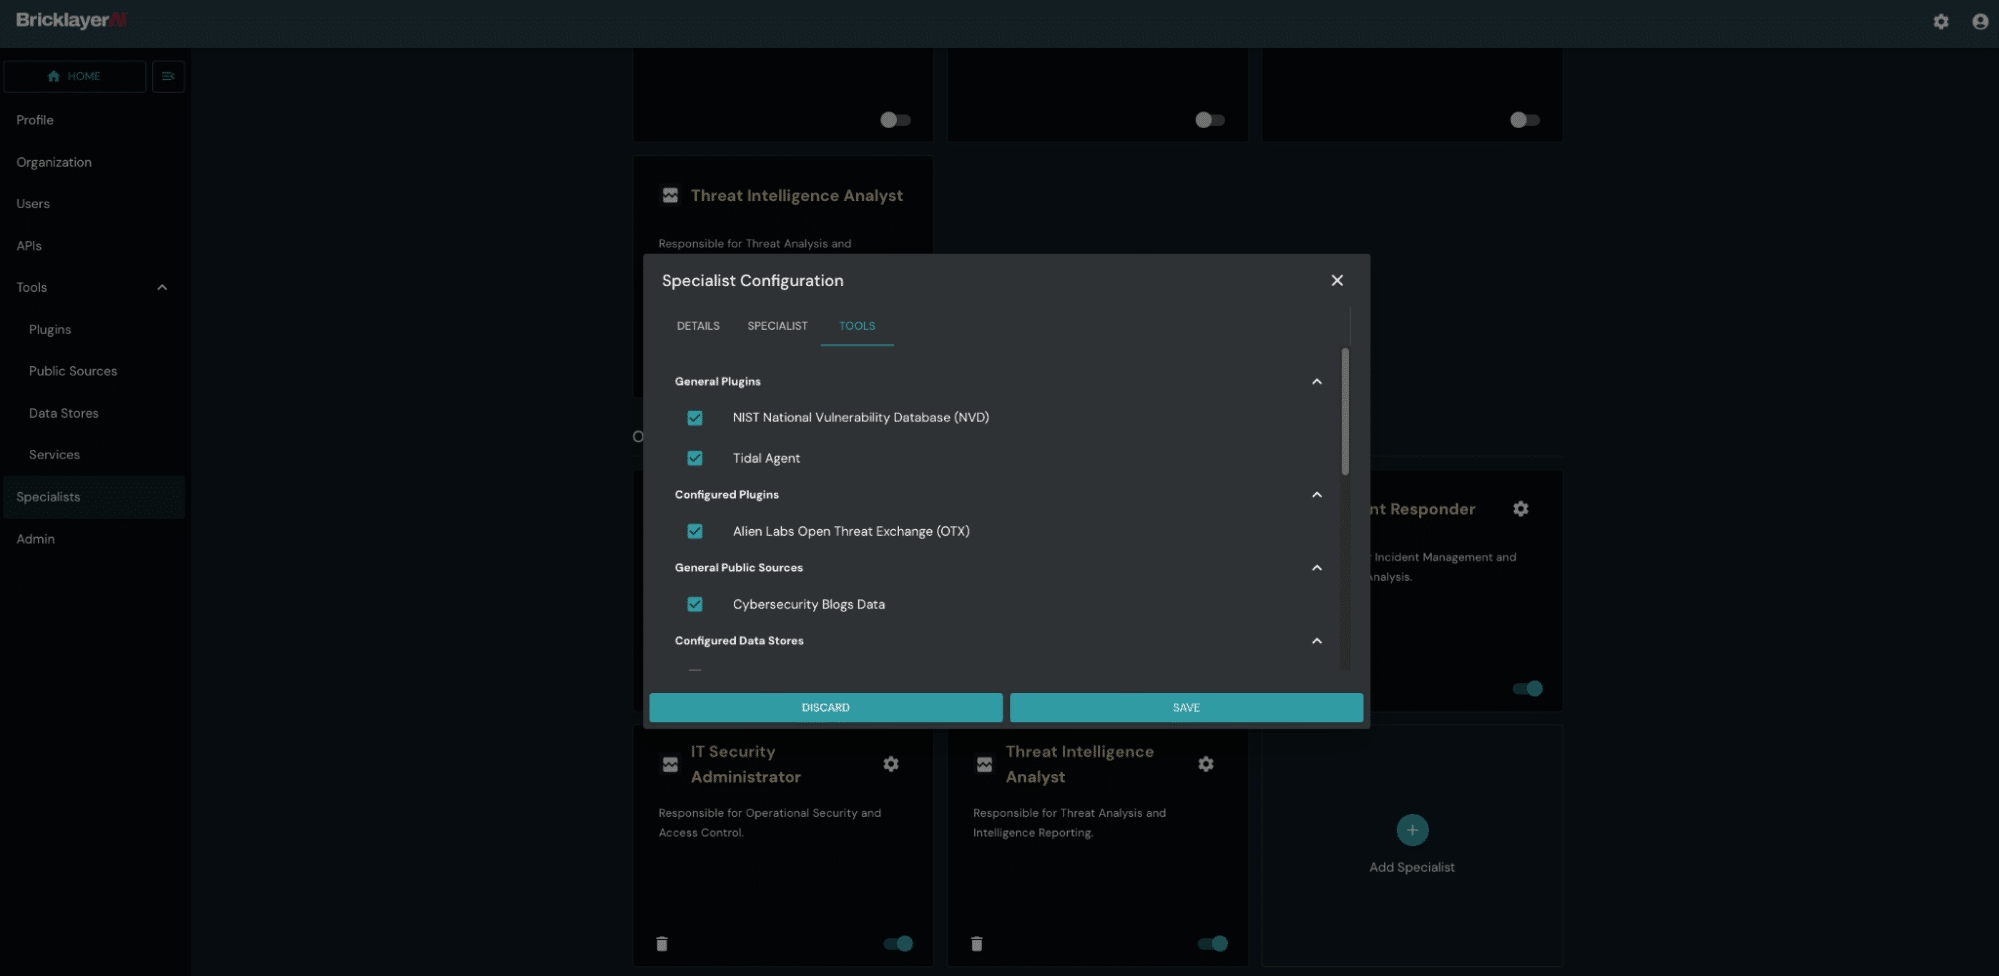Viewport: 1999px width, 977px height.
Task: Switch to the SPECIALIST tab
Action: 777,325
